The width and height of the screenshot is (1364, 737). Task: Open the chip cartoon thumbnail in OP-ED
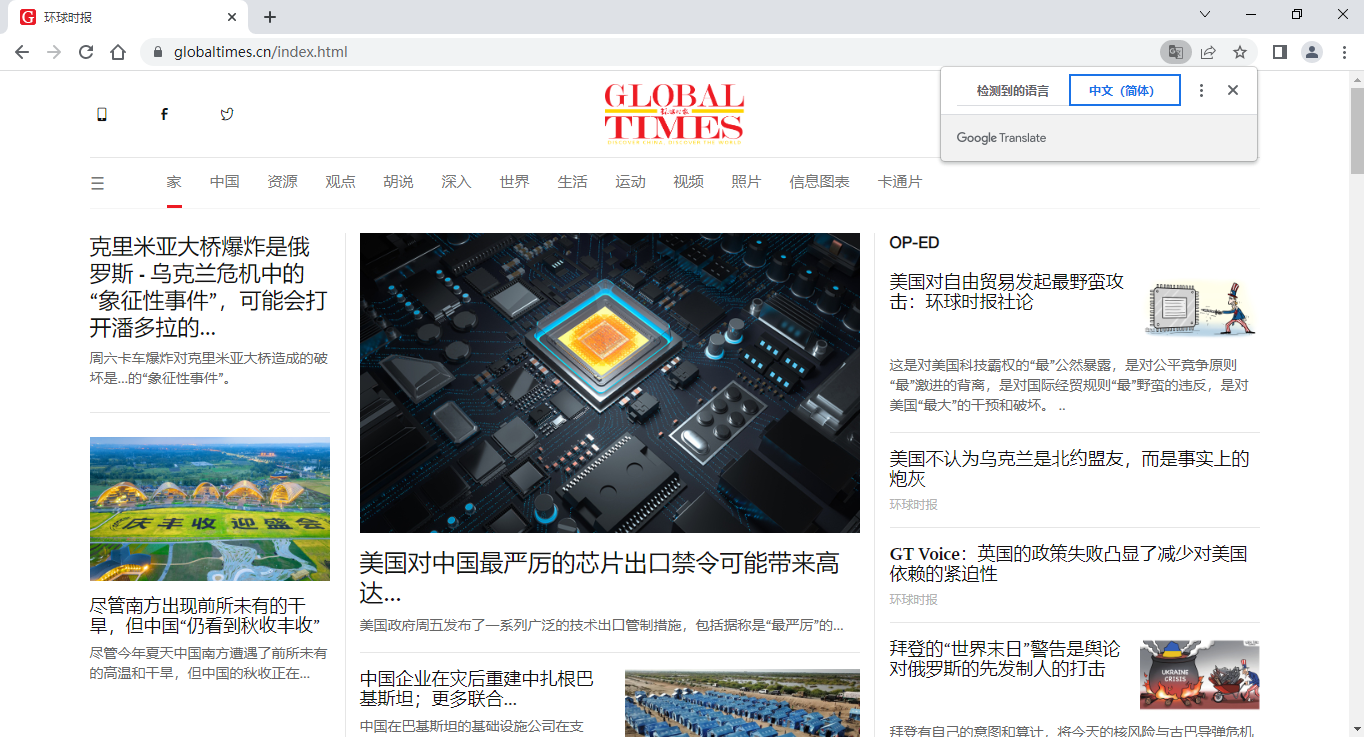tap(1201, 307)
